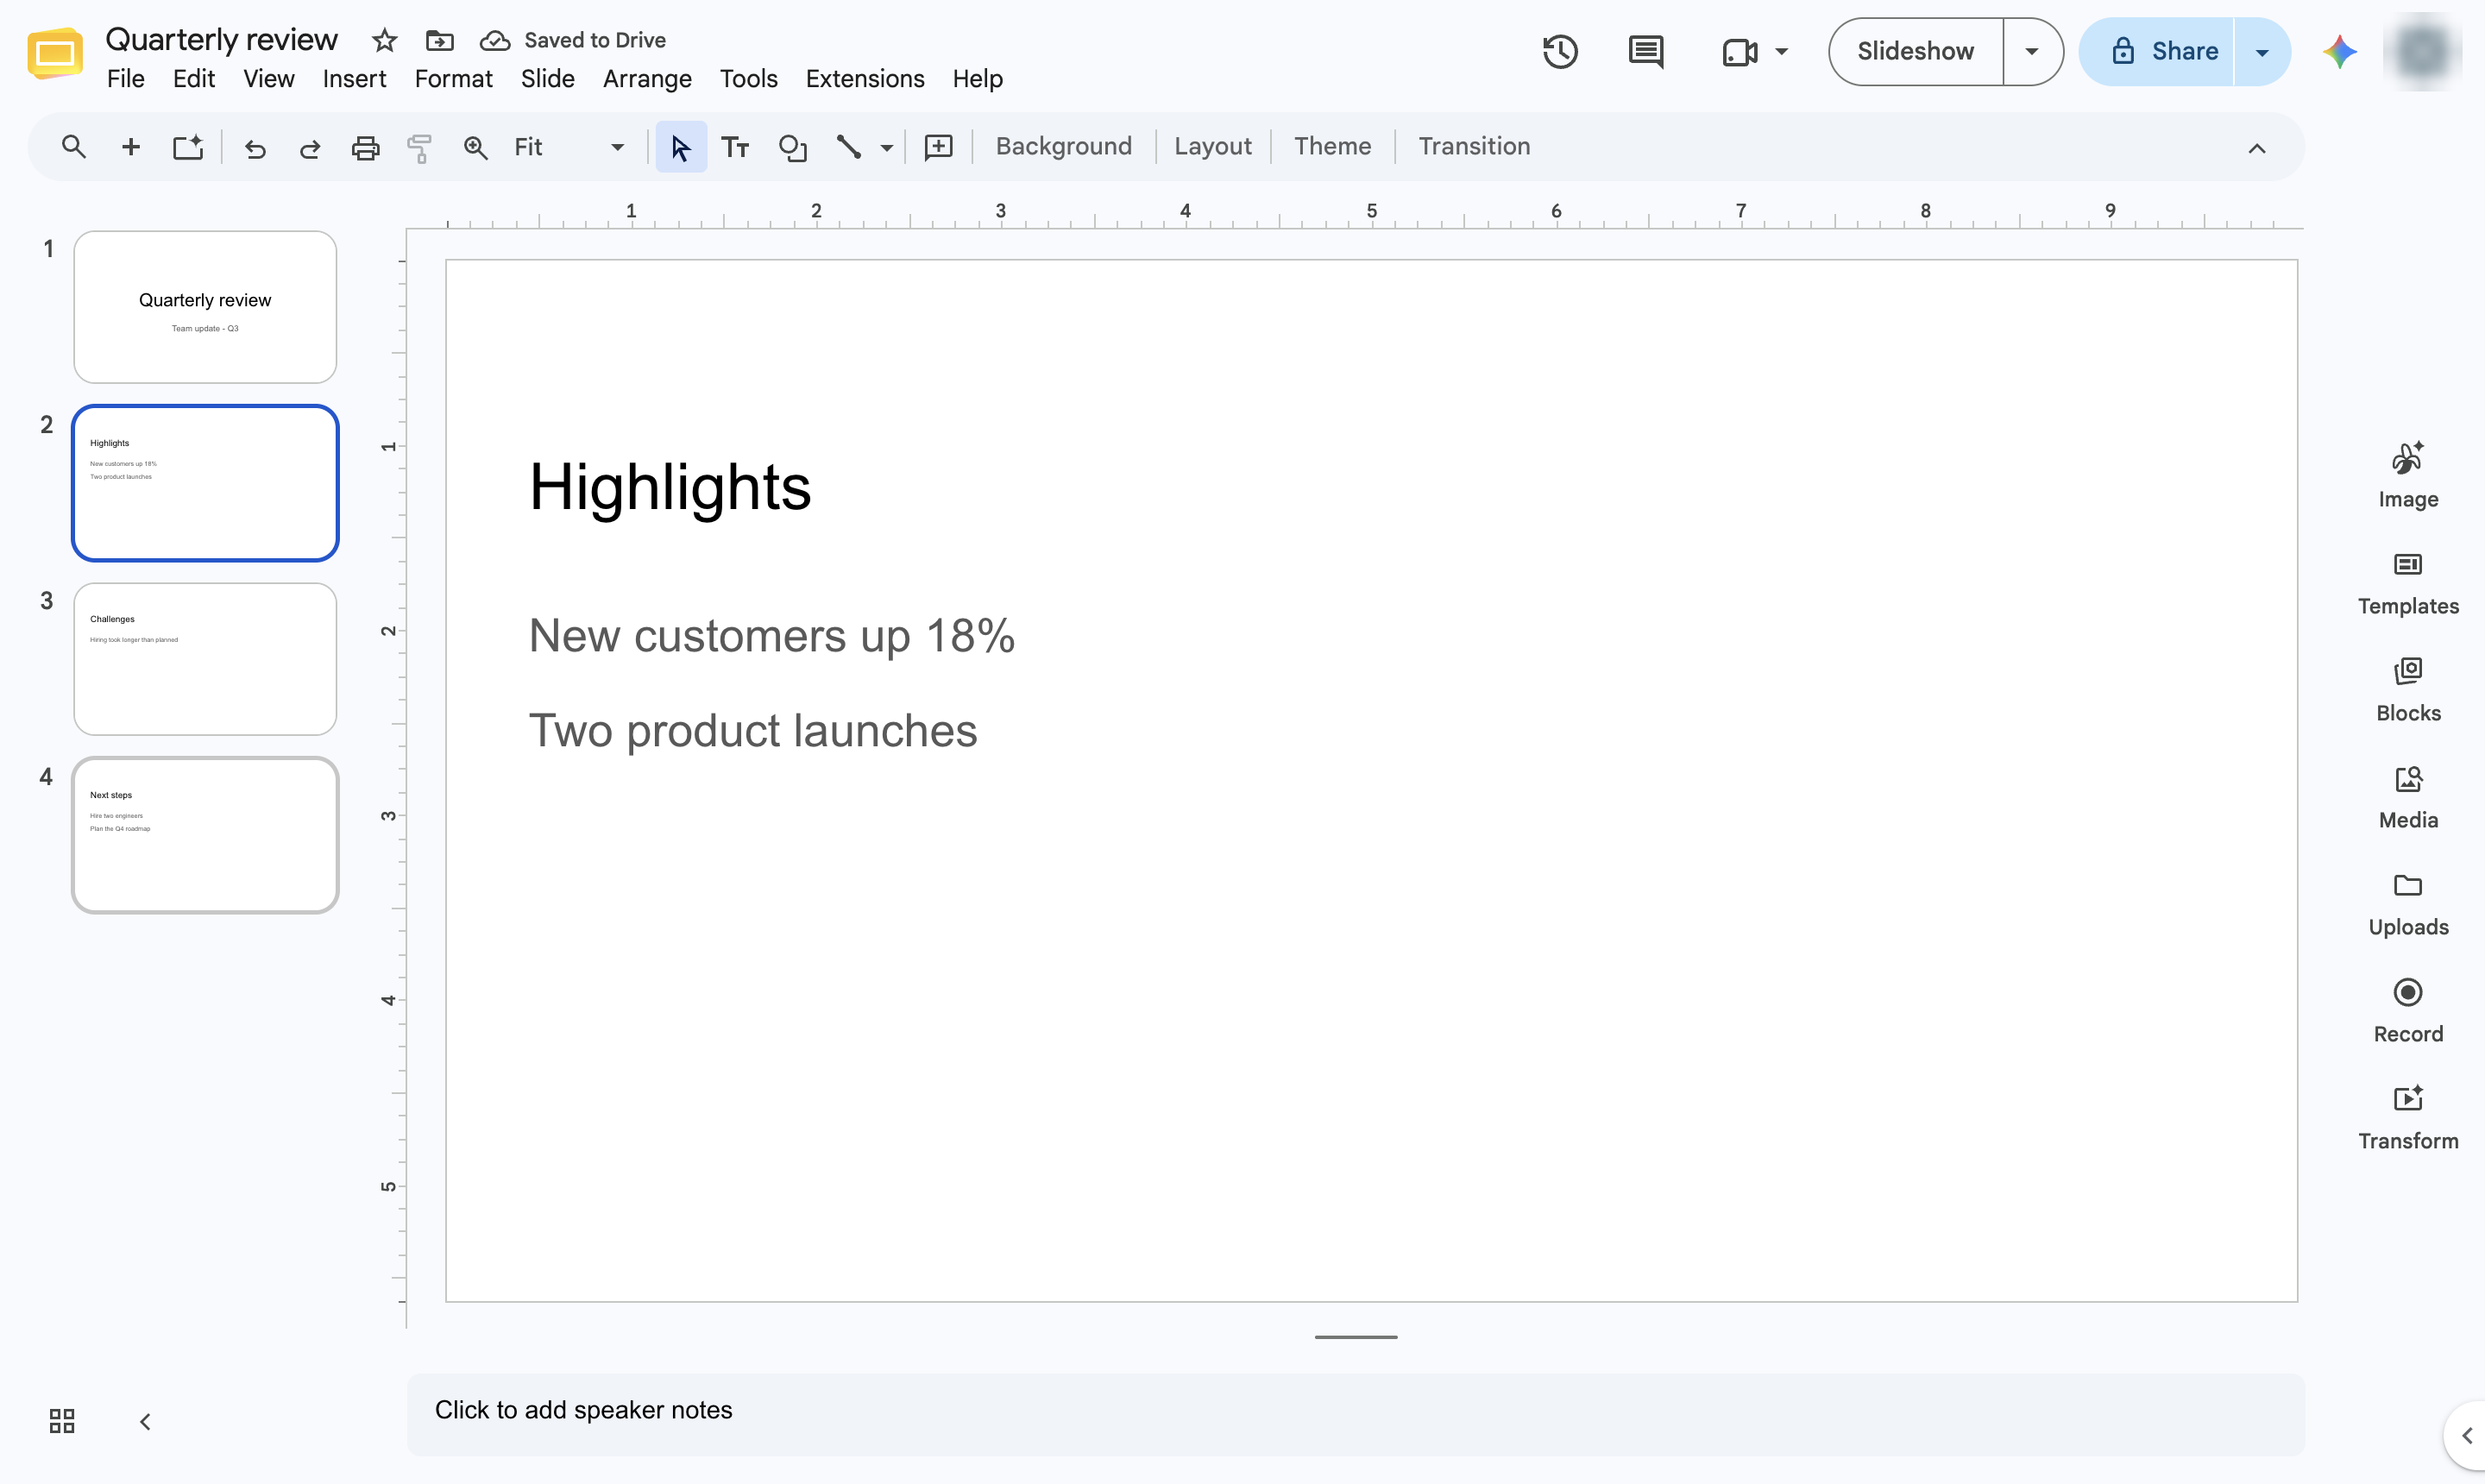Screen dimensions: 2485x1484
Task: Open version history clock icon
Action: (1560, 52)
